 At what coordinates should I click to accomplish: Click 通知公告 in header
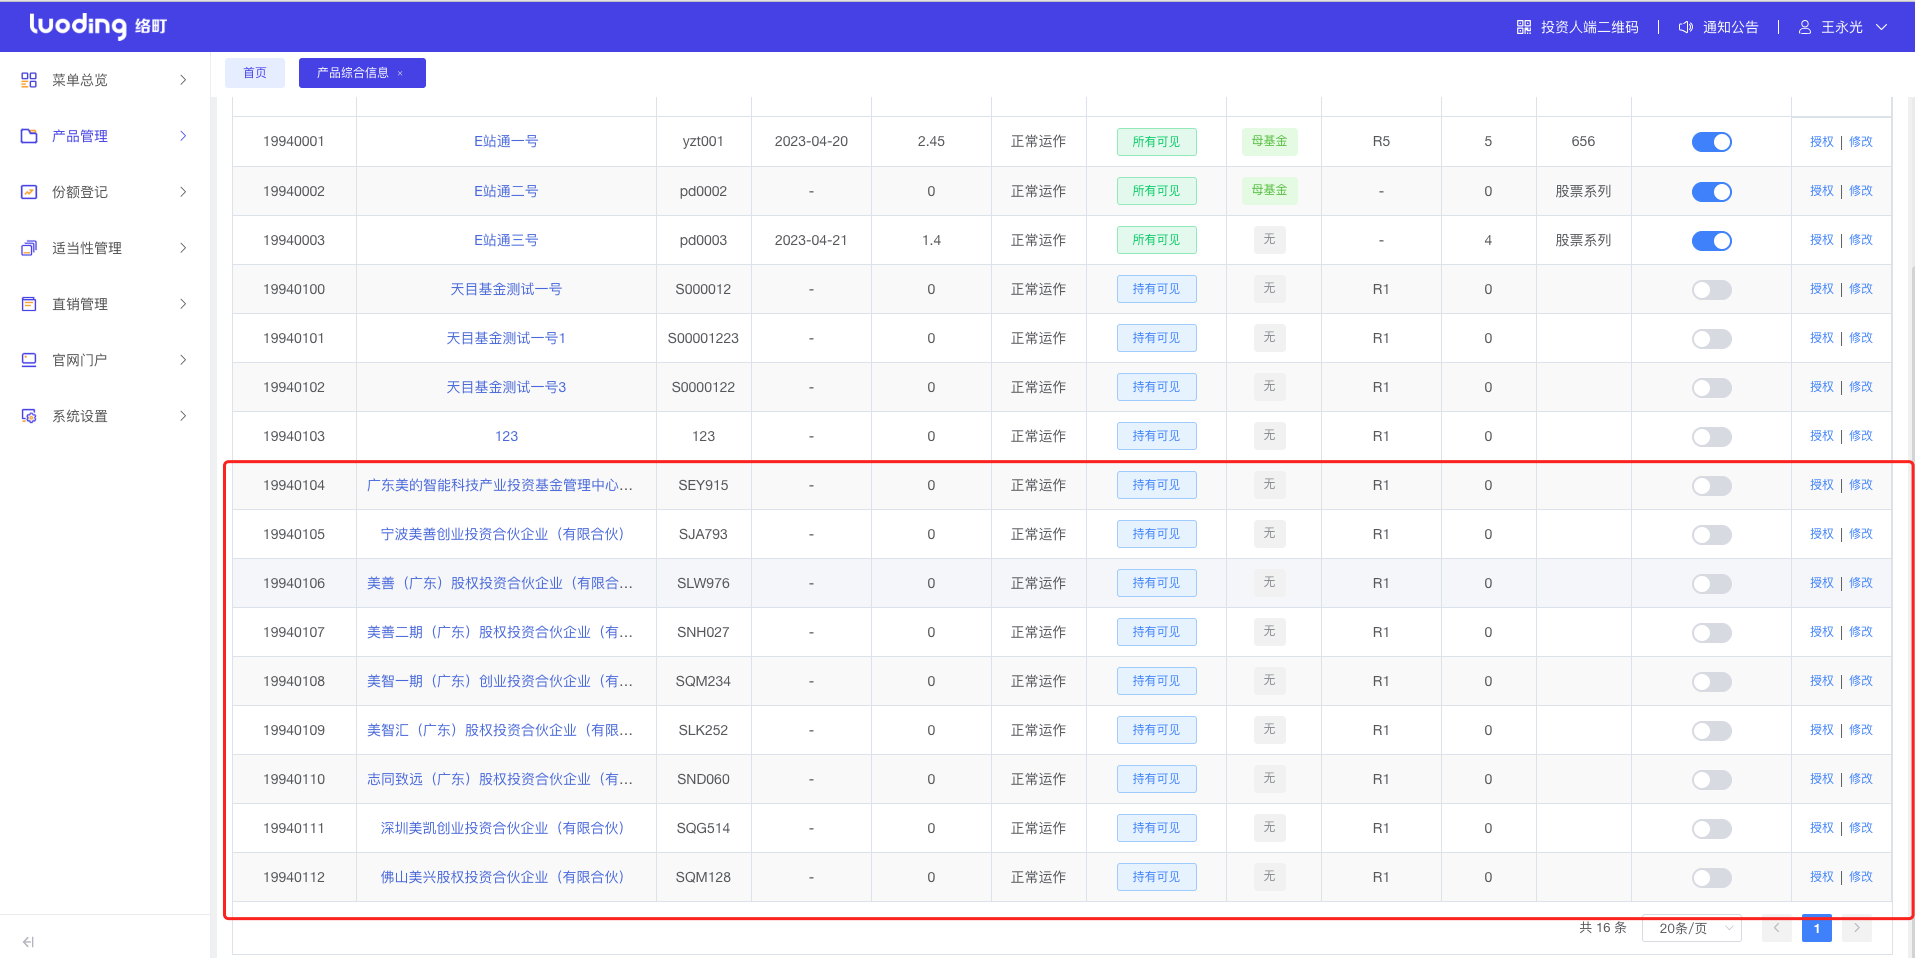click(x=1731, y=27)
